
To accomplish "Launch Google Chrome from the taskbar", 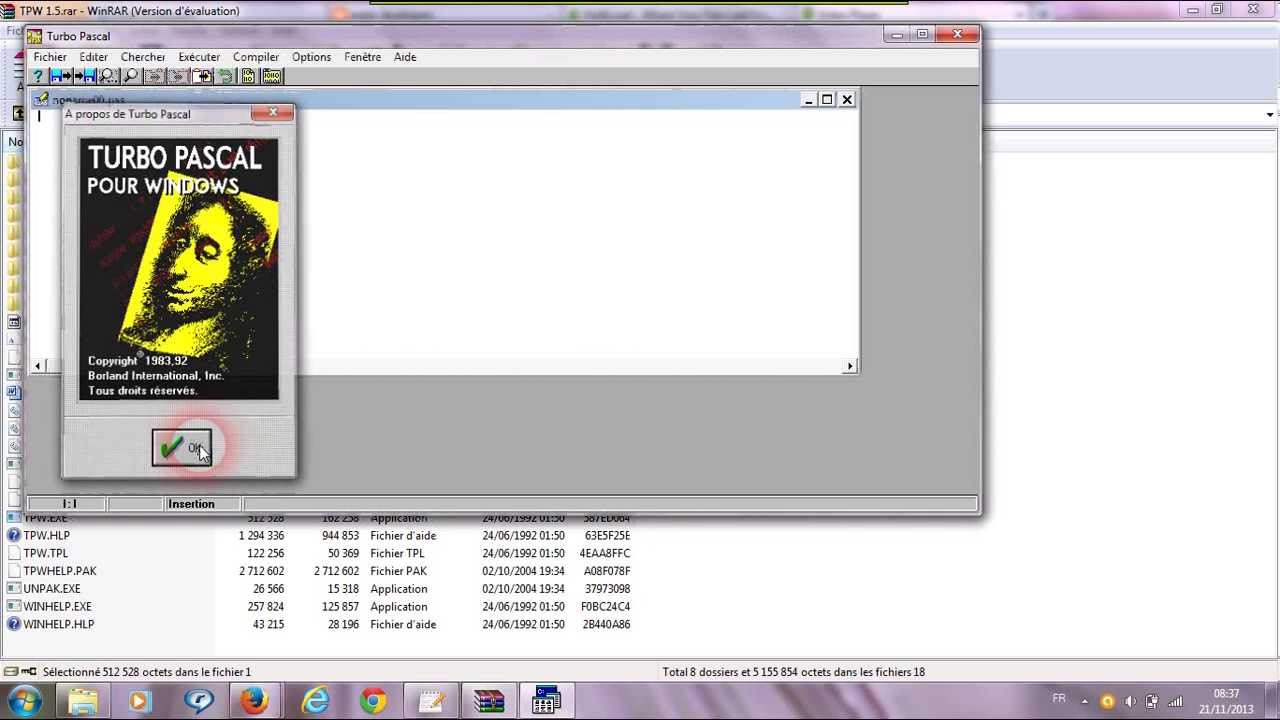I will click(x=373, y=702).
